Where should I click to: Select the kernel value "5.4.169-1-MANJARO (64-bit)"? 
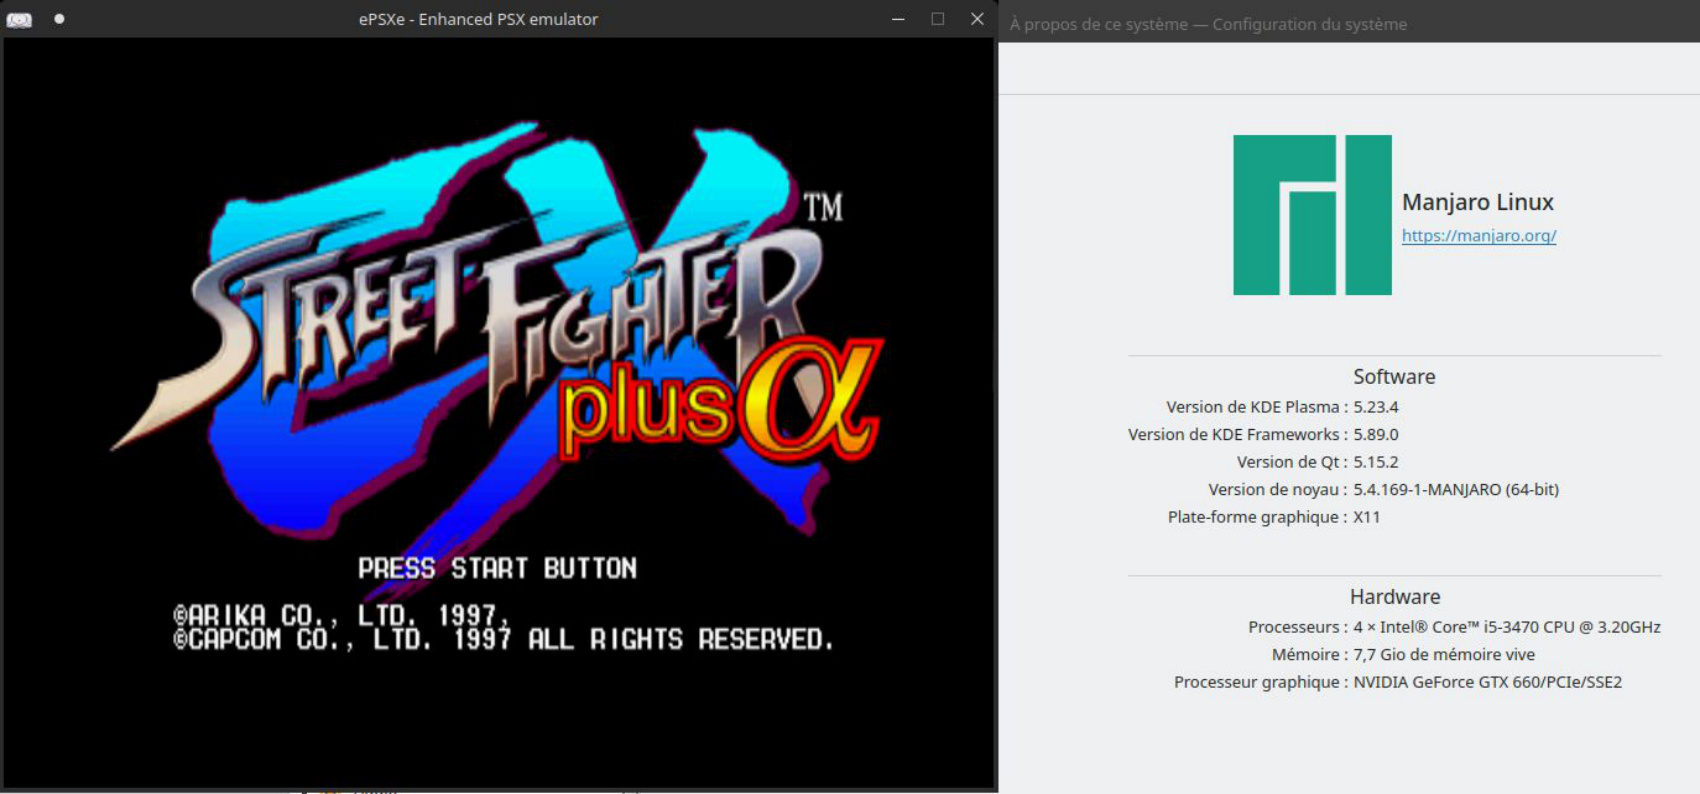click(x=1456, y=490)
